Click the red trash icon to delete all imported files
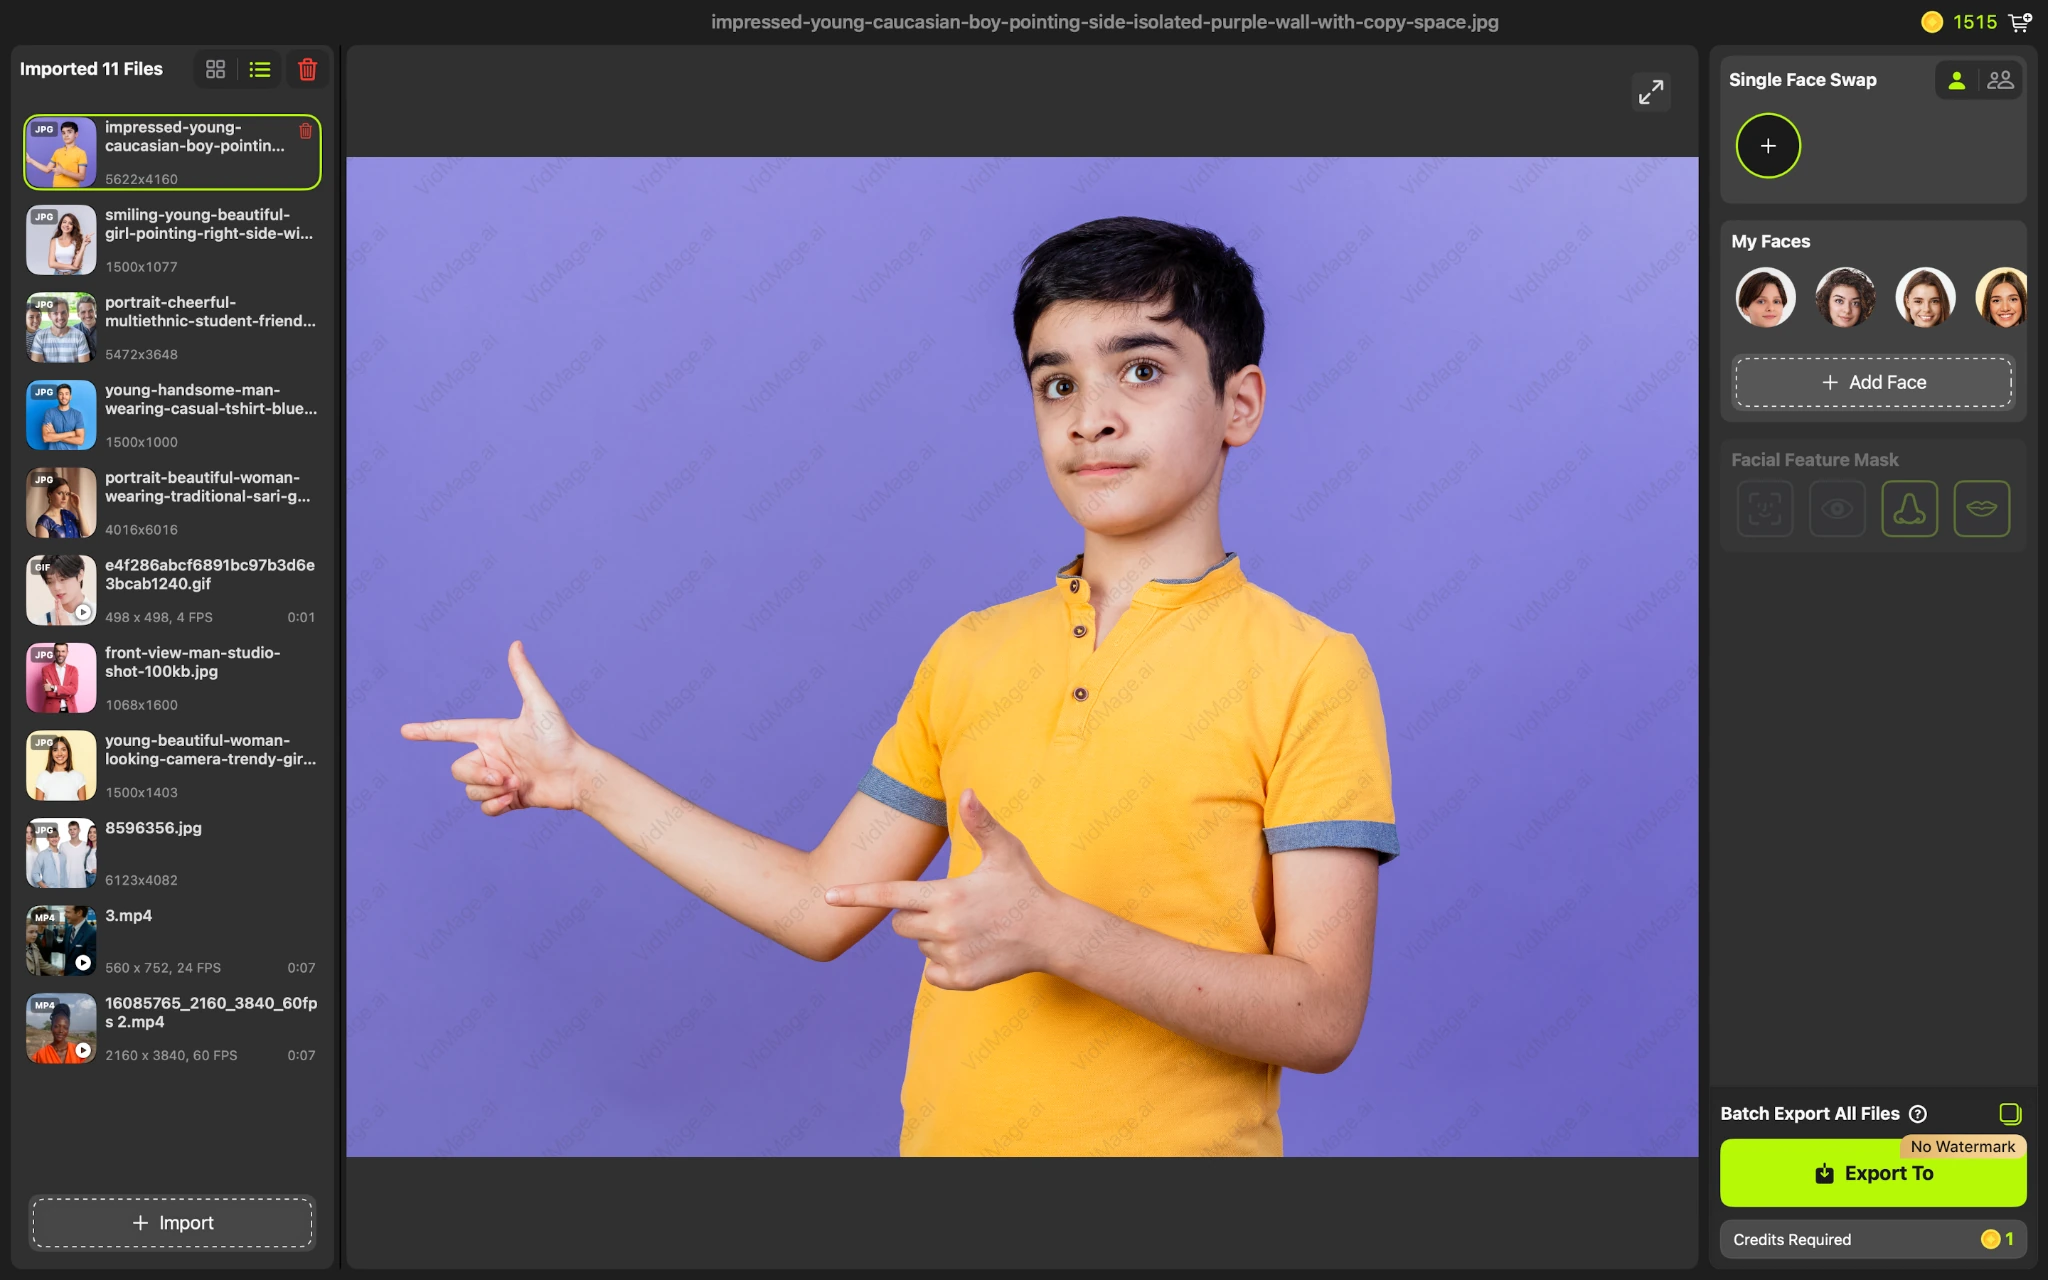Screen dimensions: 2048x1280 pyautogui.click(x=307, y=69)
